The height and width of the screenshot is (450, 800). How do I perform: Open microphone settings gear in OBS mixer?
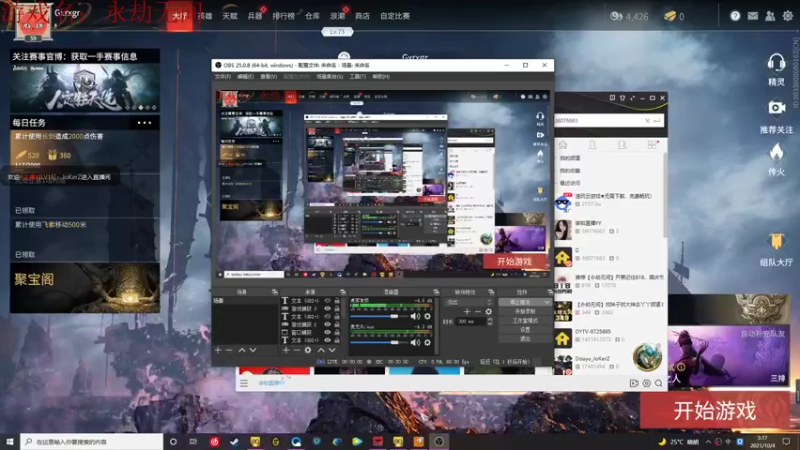click(x=428, y=342)
